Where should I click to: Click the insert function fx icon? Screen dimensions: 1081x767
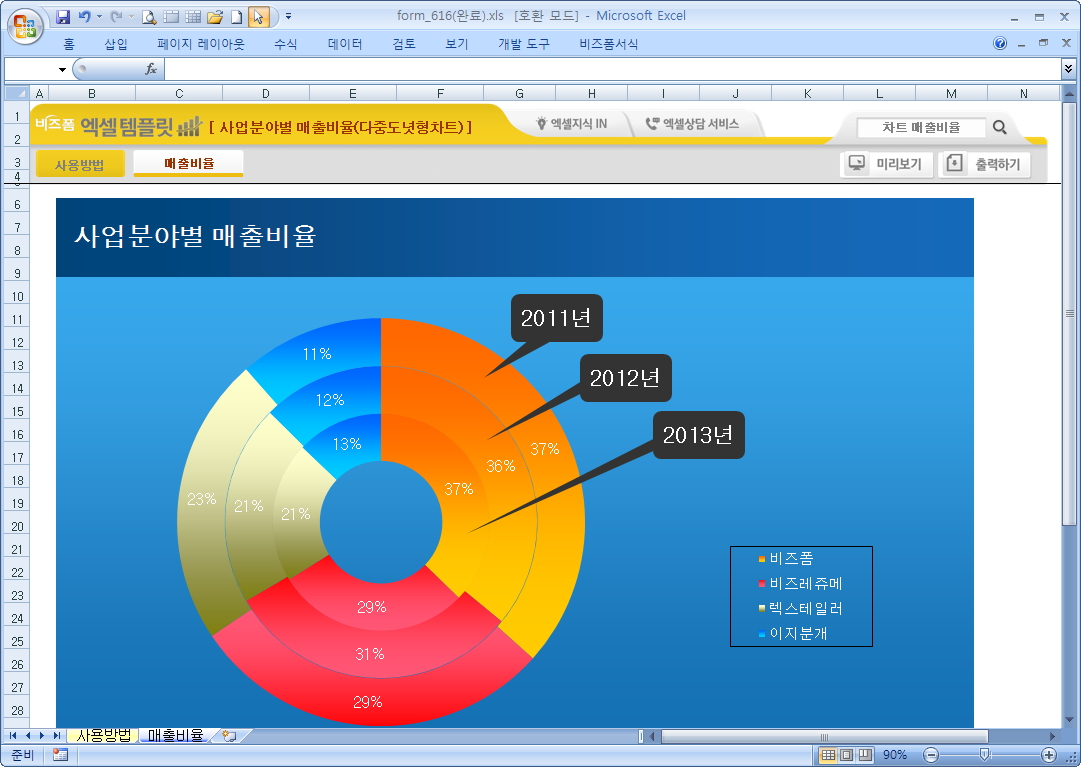152,69
